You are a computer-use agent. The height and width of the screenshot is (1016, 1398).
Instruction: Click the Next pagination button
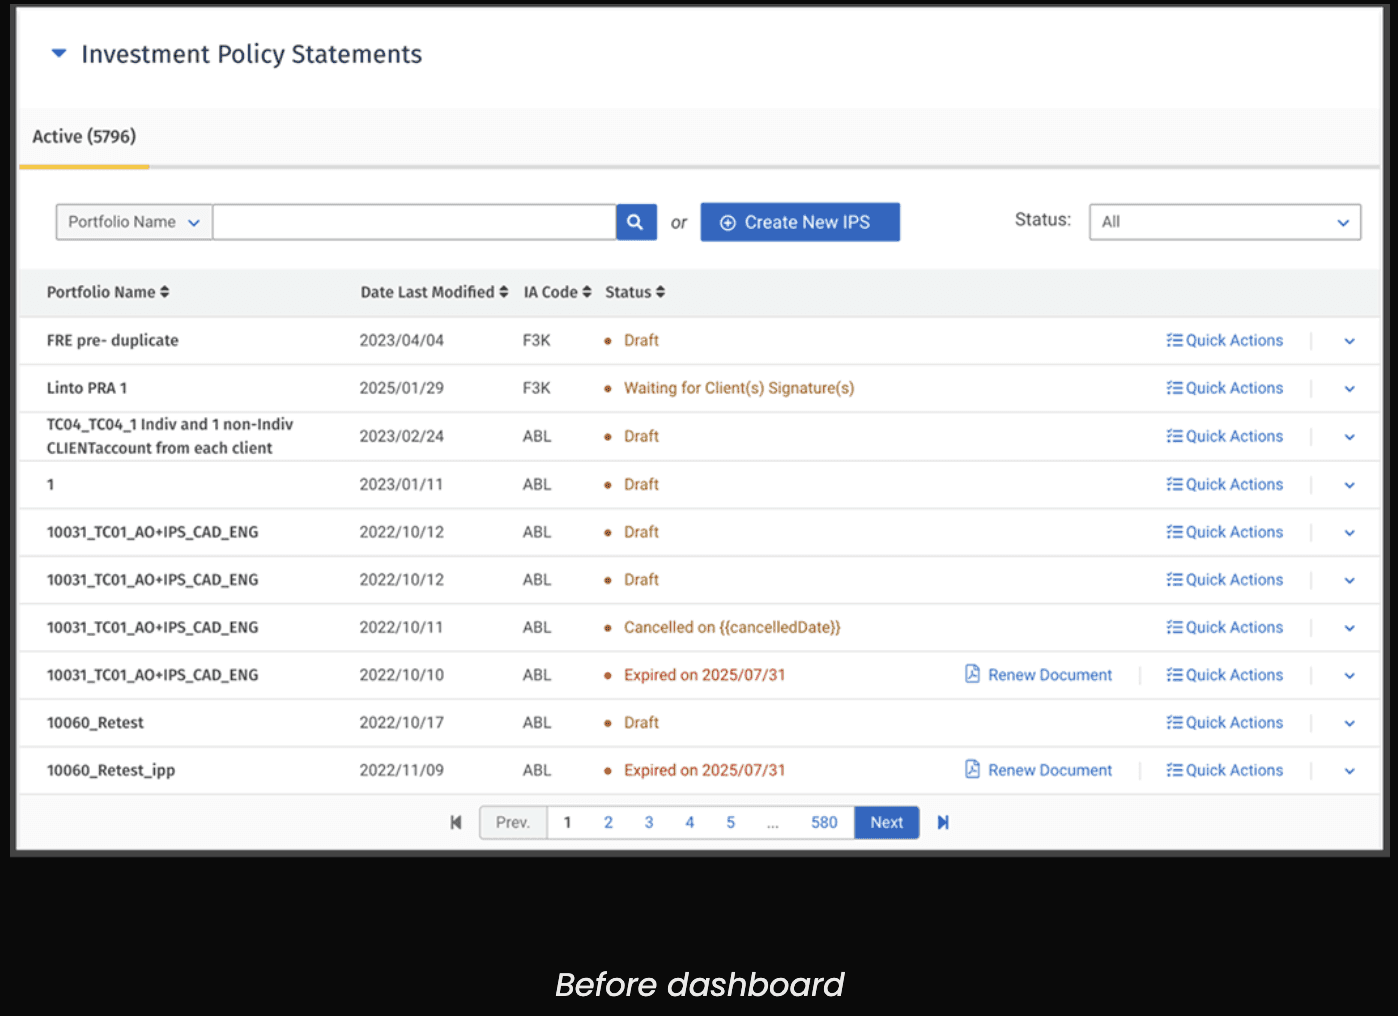887,822
